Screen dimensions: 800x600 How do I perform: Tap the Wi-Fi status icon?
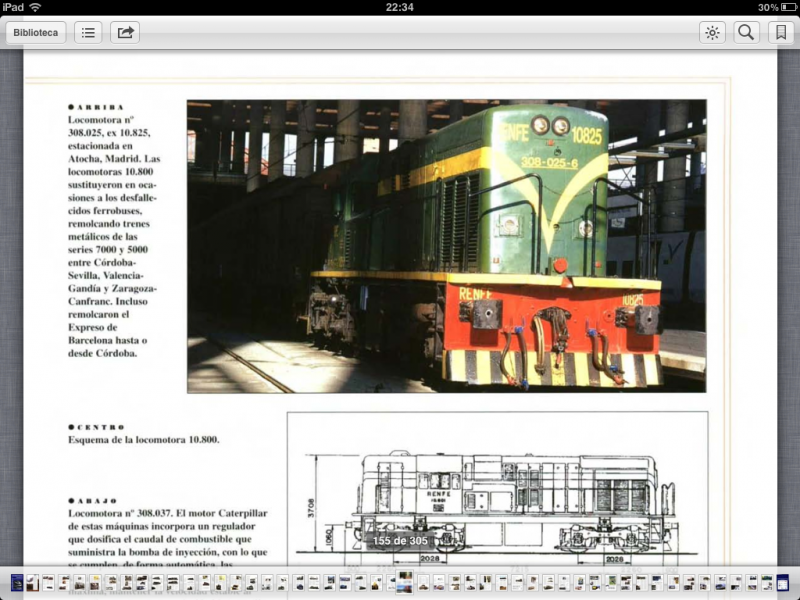(x=35, y=7)
